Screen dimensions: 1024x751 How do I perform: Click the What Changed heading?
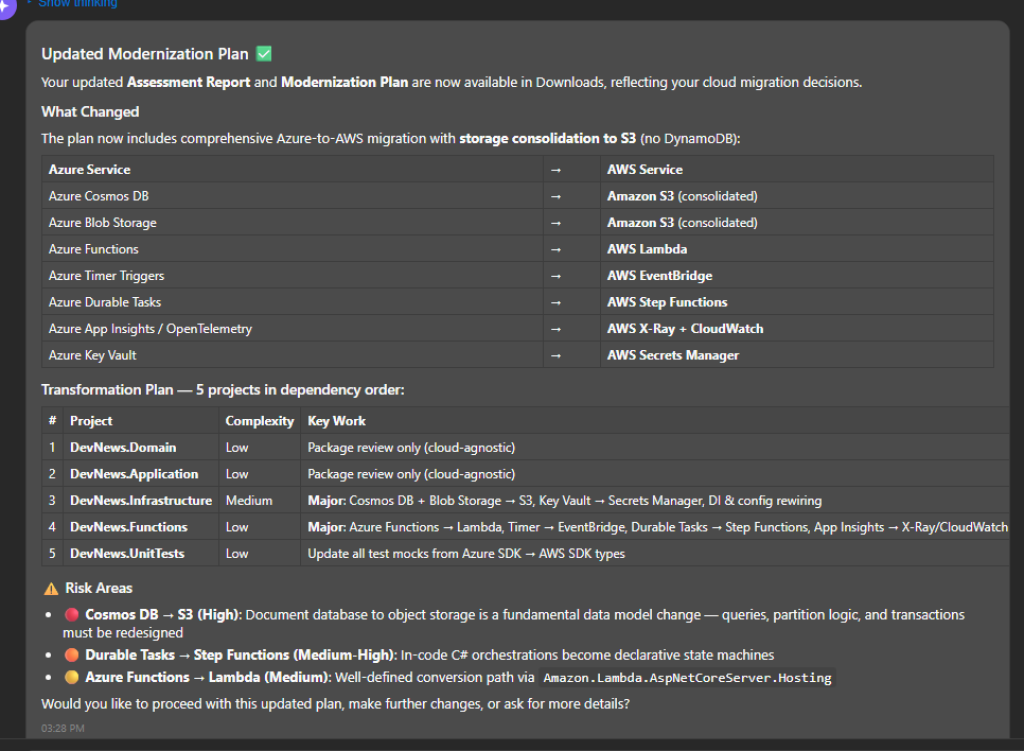[x=90, y=112]
